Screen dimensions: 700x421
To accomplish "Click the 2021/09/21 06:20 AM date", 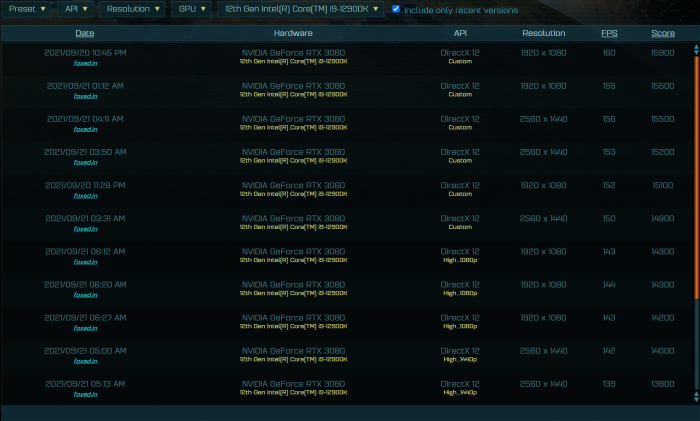I will (x=85, y=284).
